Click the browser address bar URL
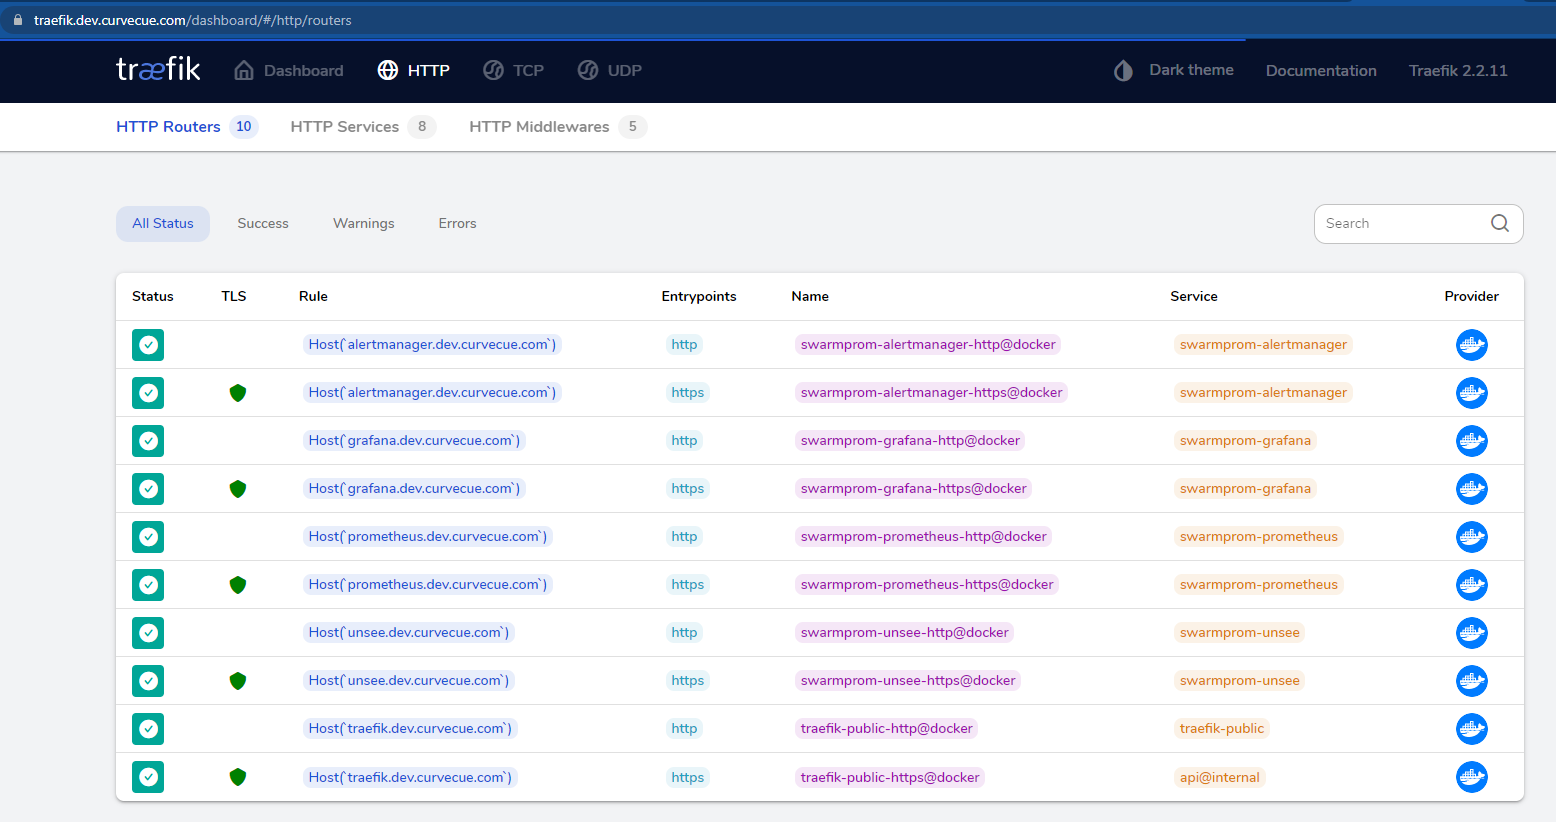Viewport: 1556px width, 822px height. click(193, 20)
